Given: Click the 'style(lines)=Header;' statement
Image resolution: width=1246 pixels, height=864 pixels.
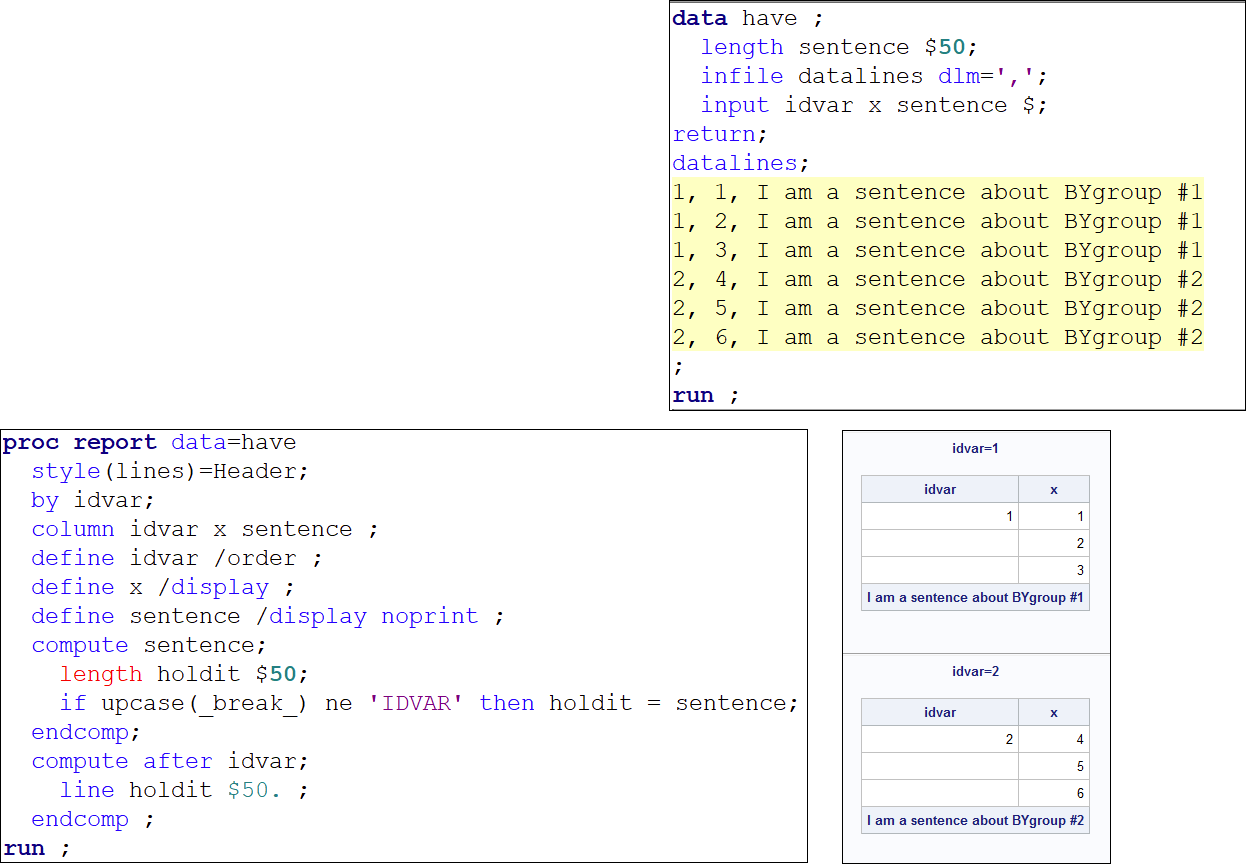Looking at the screenshot, I should click(x=170, y=472).
